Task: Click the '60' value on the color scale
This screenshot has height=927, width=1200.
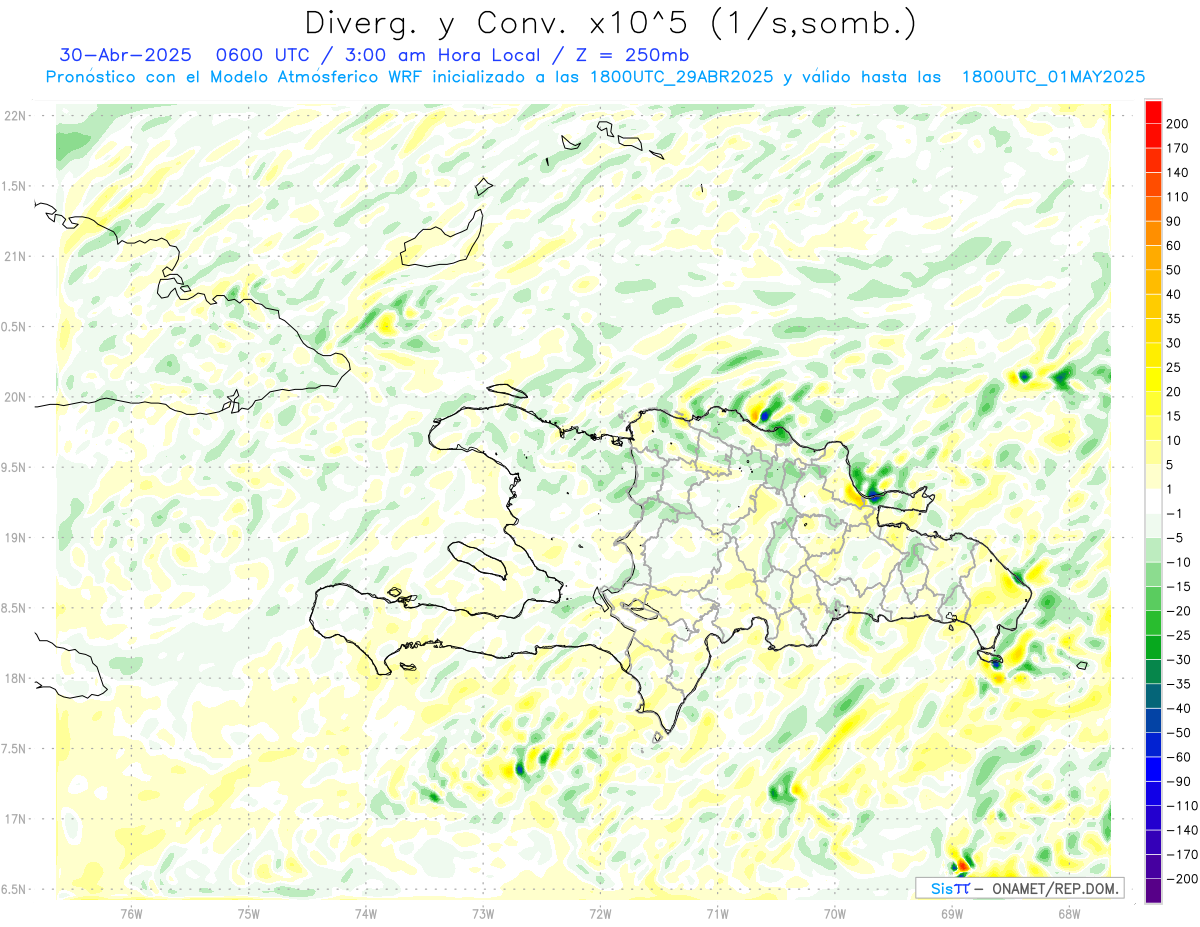Action: pos(1174,246)
